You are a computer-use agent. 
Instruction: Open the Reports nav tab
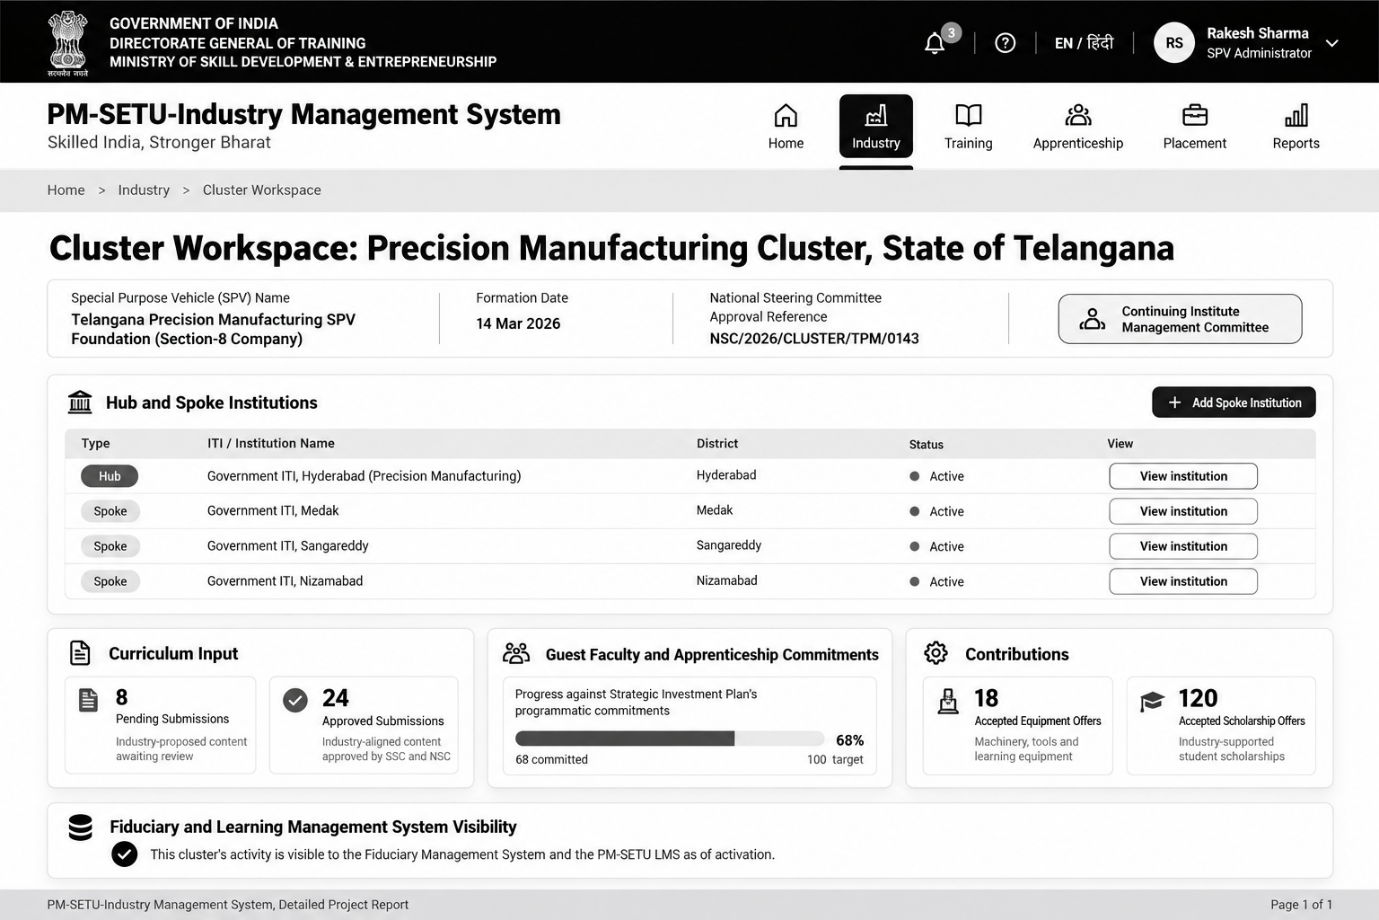point(1296,127)
